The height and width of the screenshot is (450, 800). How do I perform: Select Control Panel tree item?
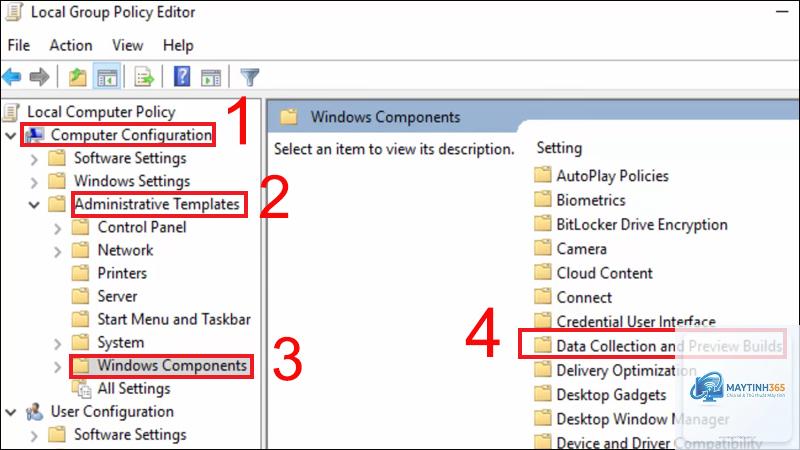142,227
